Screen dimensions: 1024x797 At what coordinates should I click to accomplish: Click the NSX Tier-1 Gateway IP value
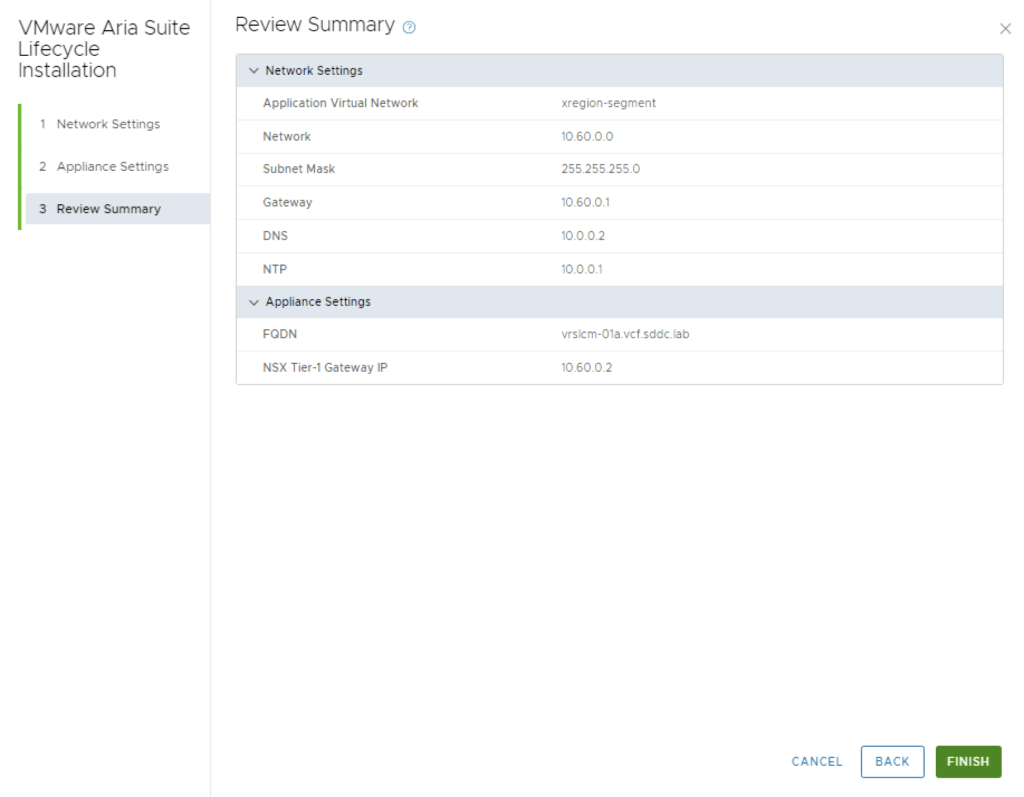click(586, 367)
